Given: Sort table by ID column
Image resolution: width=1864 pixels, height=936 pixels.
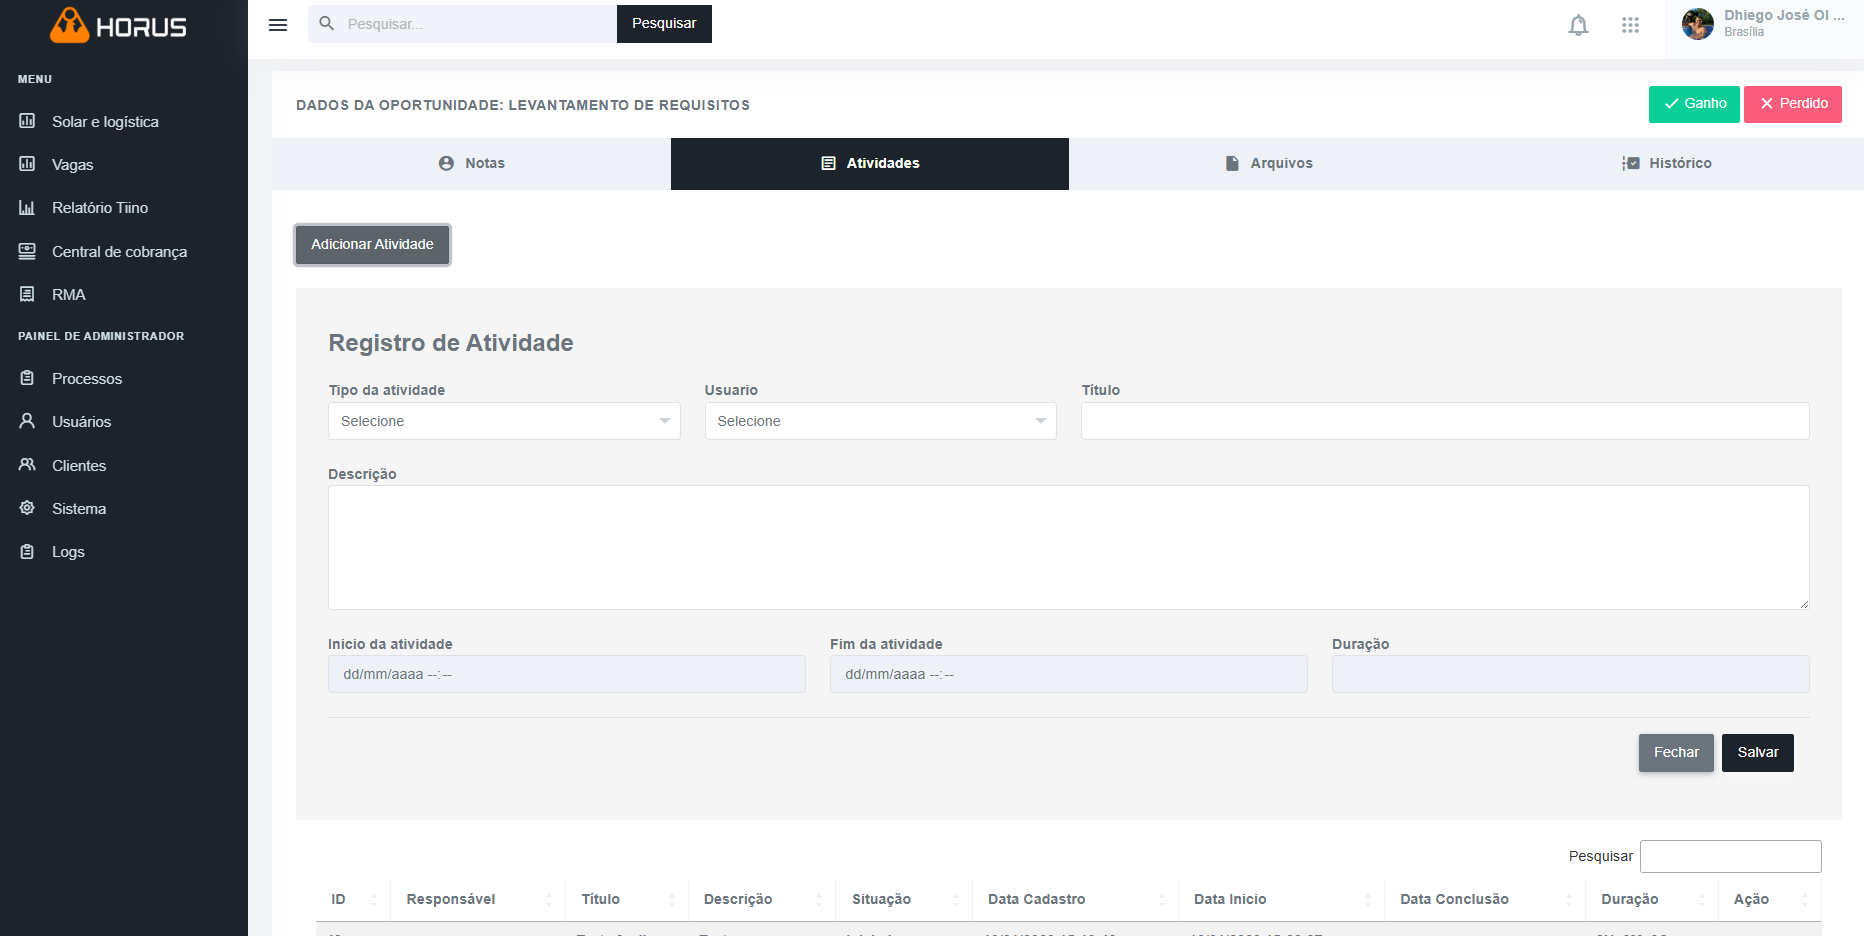Looking at the screenshot, I should click(x=353, y=899).
